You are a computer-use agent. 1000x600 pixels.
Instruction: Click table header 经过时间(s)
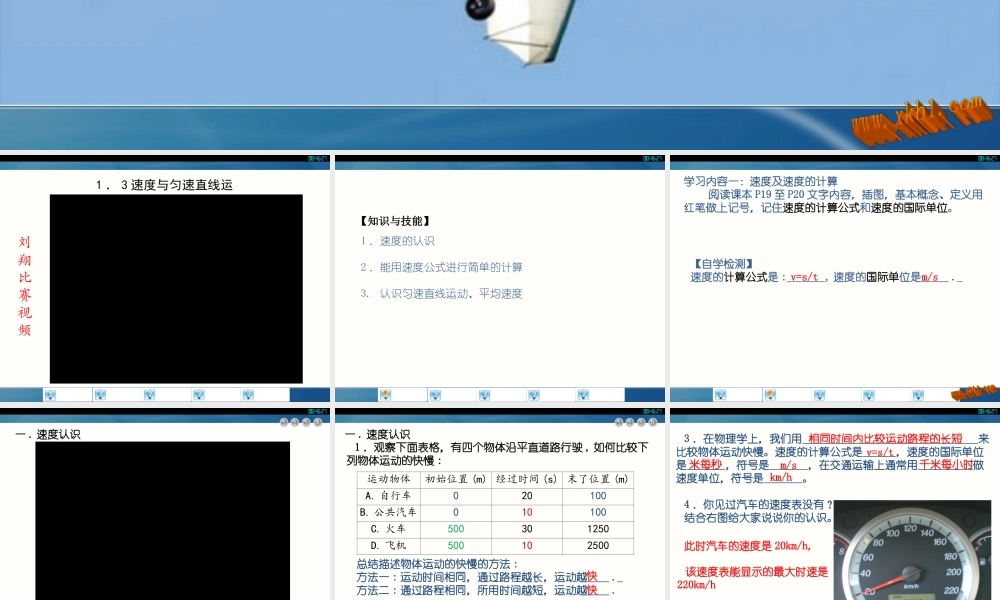coord(527,479)
